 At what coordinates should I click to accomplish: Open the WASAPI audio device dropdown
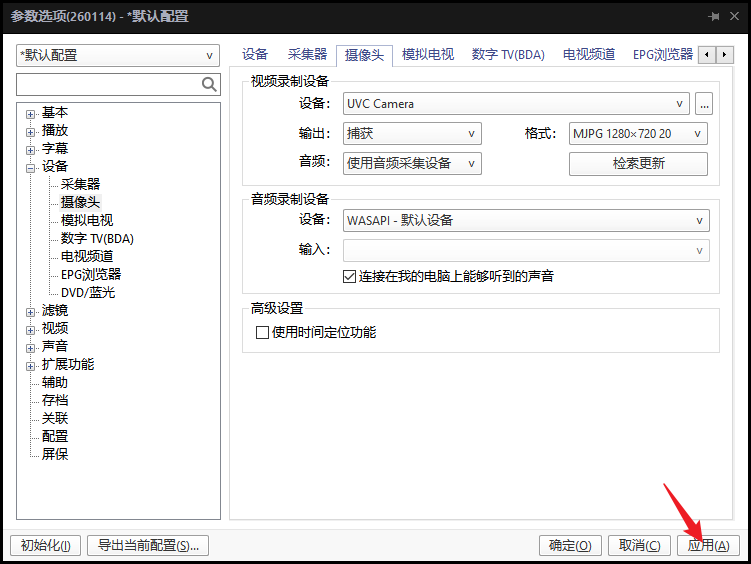pos(525,221)
